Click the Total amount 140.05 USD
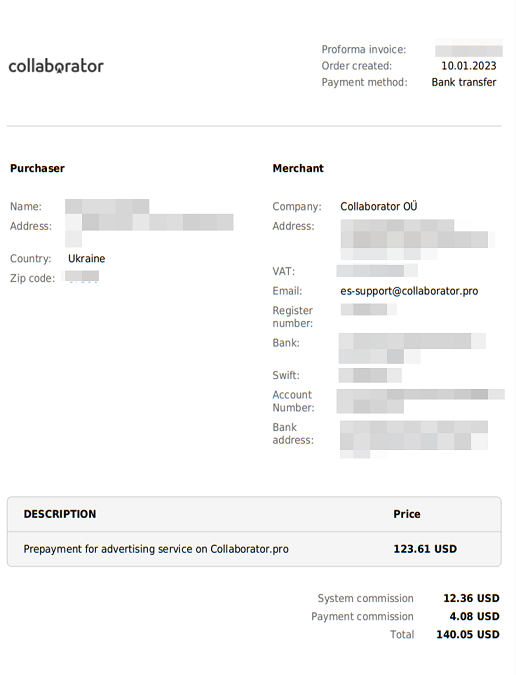The image size is (516, 675). [468, 635]
